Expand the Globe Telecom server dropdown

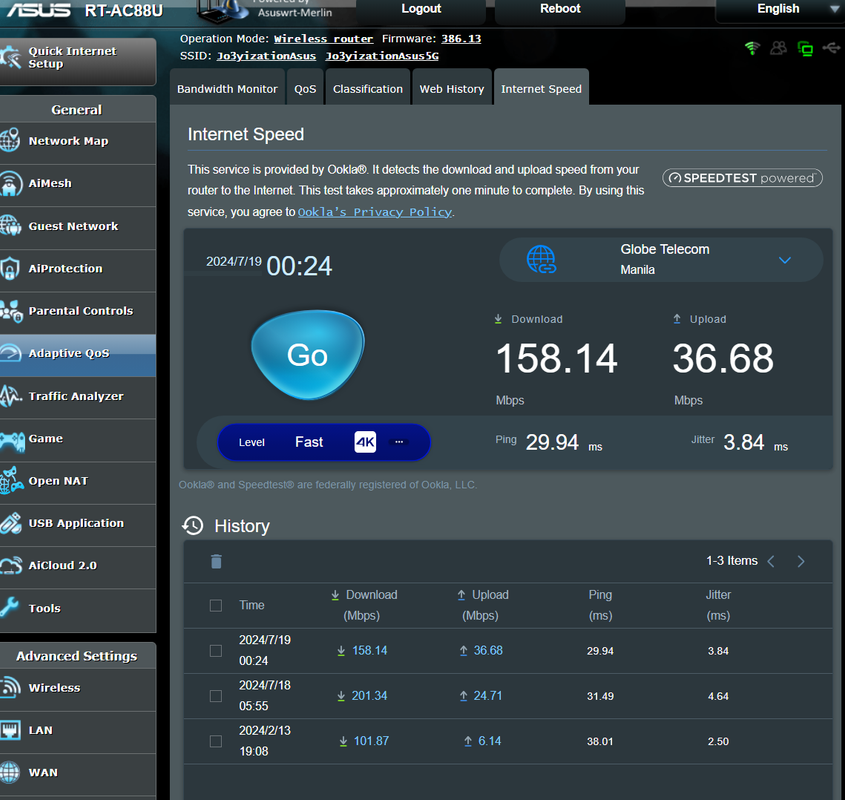click(x=785, y=260)
